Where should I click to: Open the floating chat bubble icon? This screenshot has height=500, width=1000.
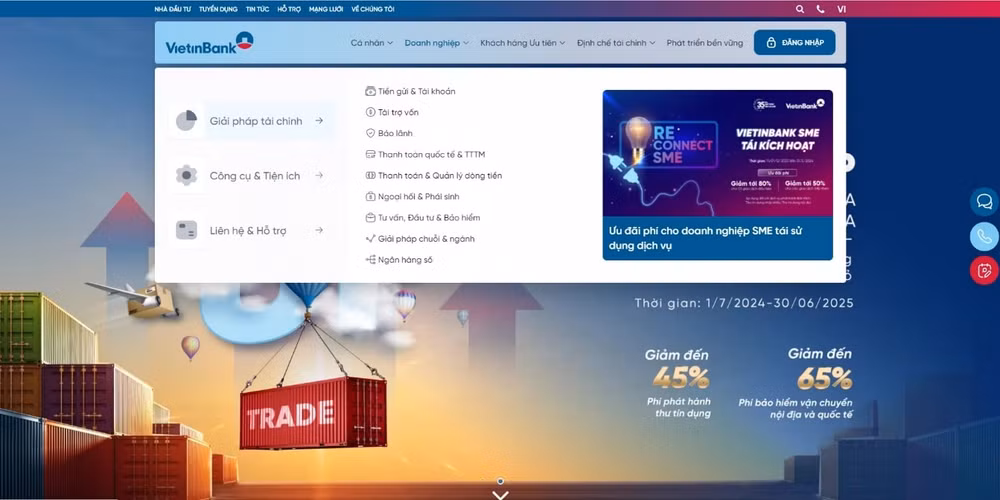pos(984,202)
